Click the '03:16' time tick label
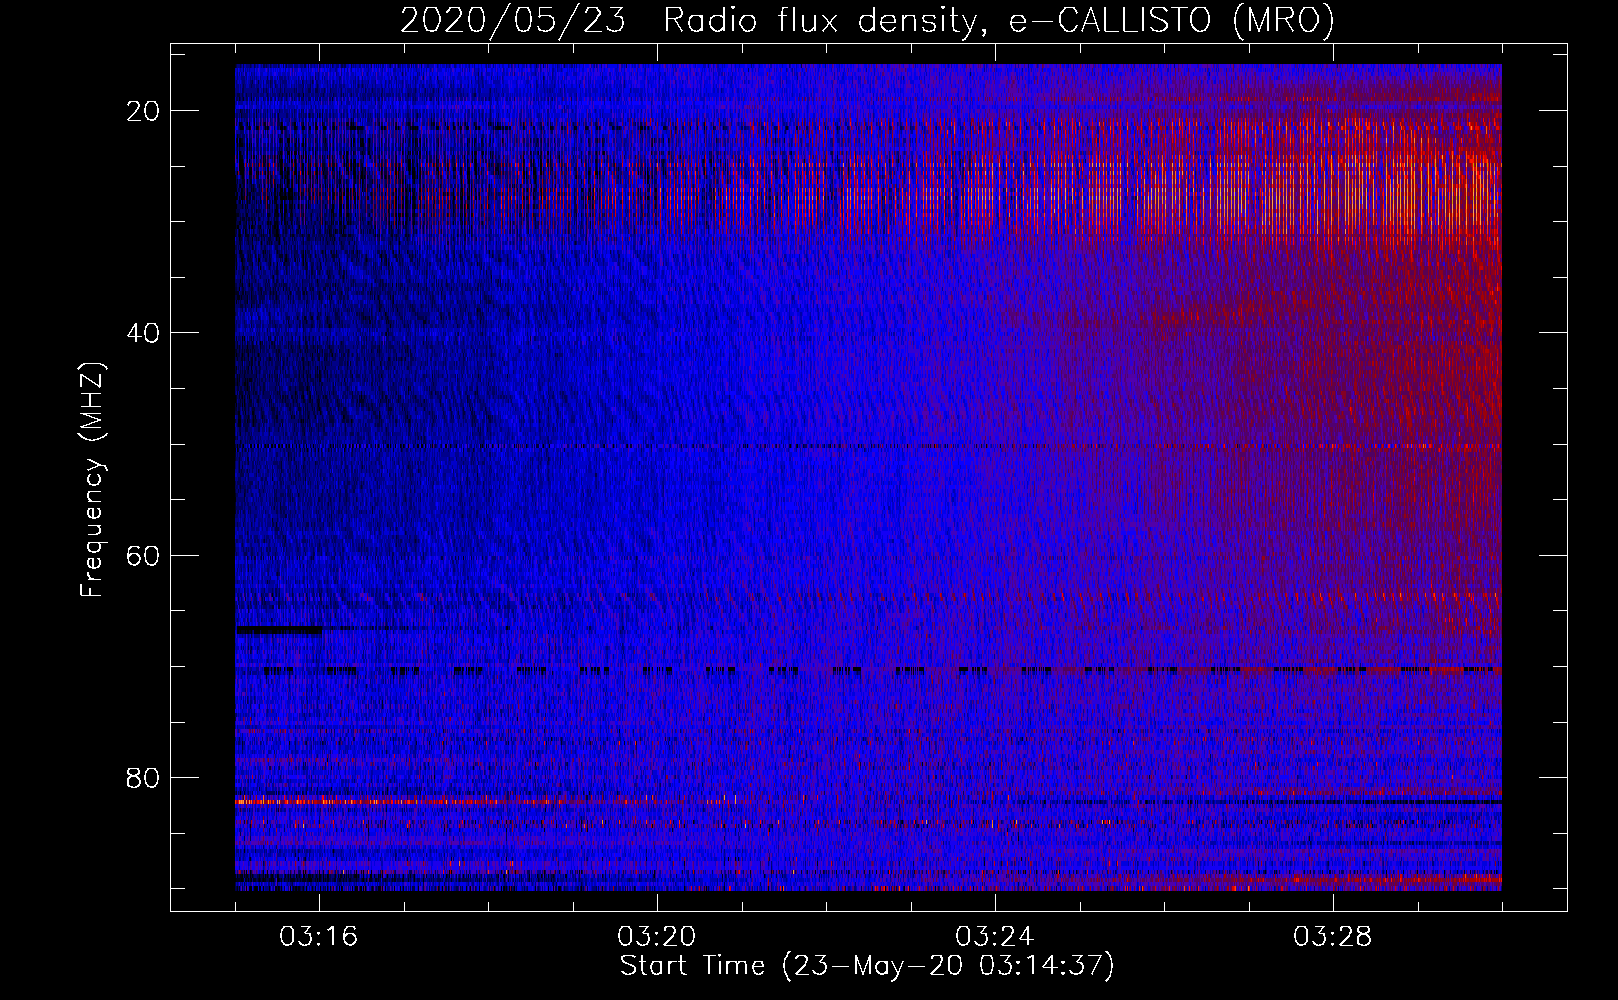The width and height of the screenshot is (1618, 1000). pyautogui.click(x=319, y=937)
